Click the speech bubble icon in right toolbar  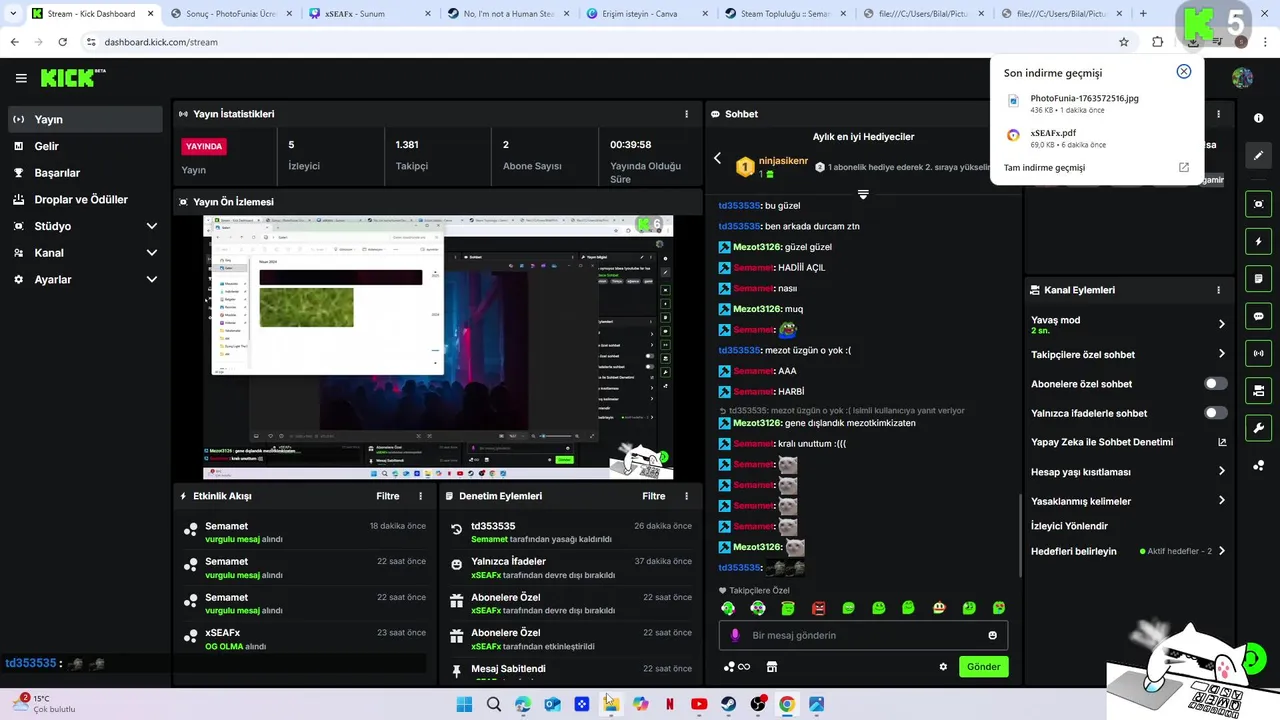pyautogui.click(x=1258, y=316)
